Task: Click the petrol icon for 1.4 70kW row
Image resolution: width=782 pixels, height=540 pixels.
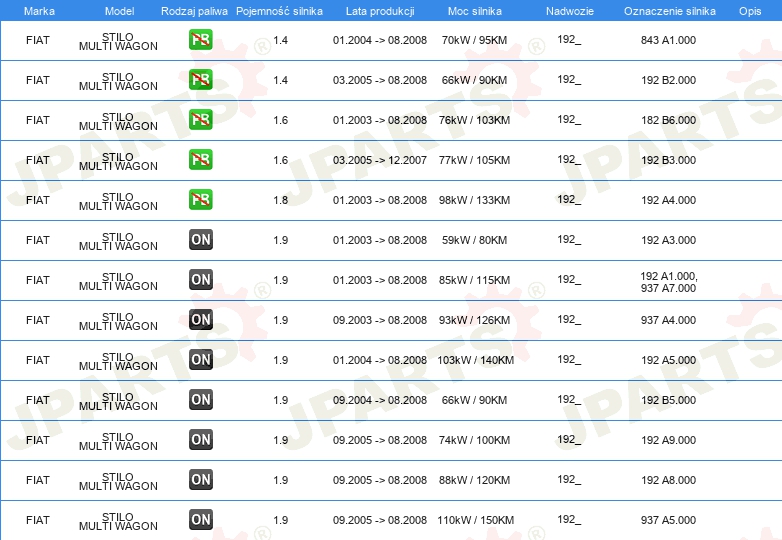Action: (200, 40)
